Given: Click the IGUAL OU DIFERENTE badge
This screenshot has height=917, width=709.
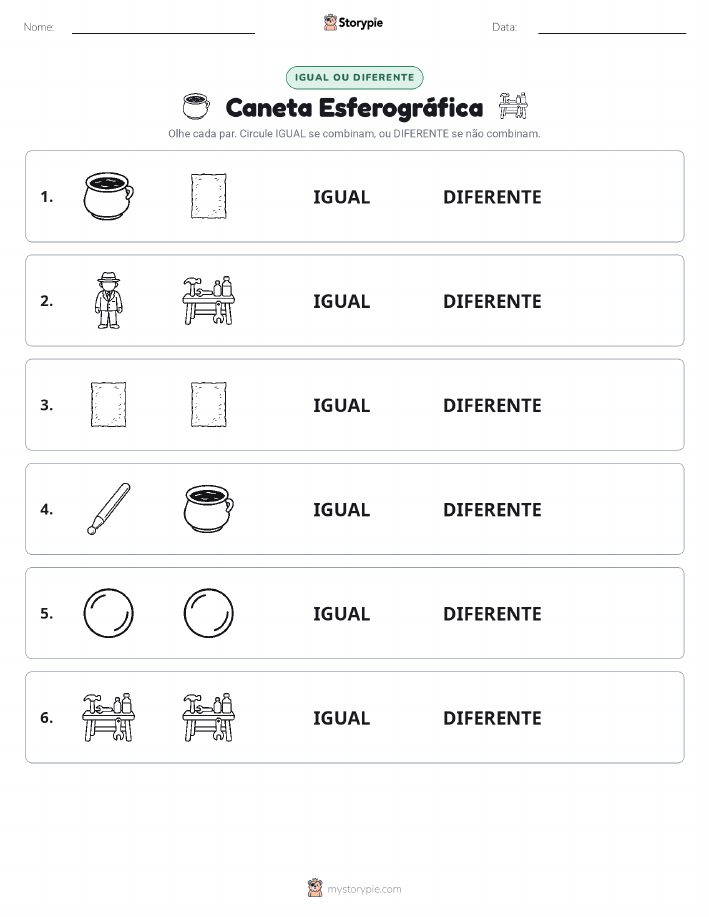Looking at the screenshot, I should (x=354, y=77).
